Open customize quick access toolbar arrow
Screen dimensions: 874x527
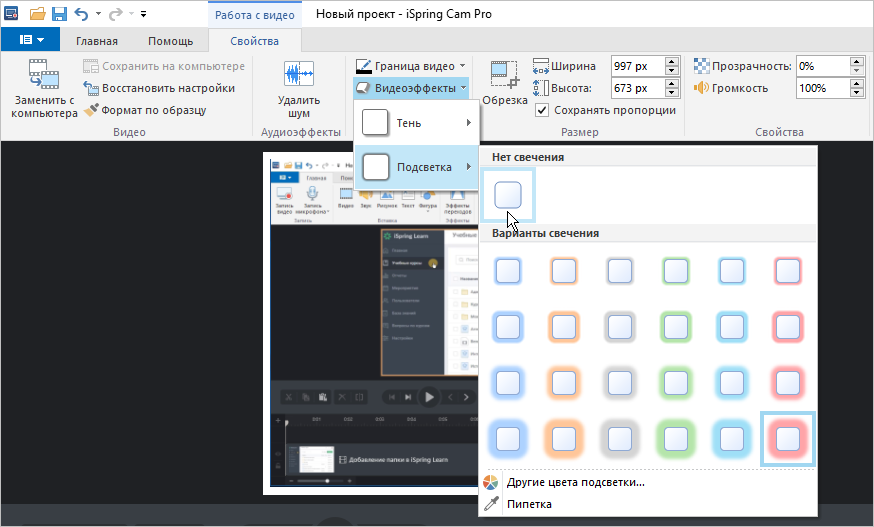[143, 14]
